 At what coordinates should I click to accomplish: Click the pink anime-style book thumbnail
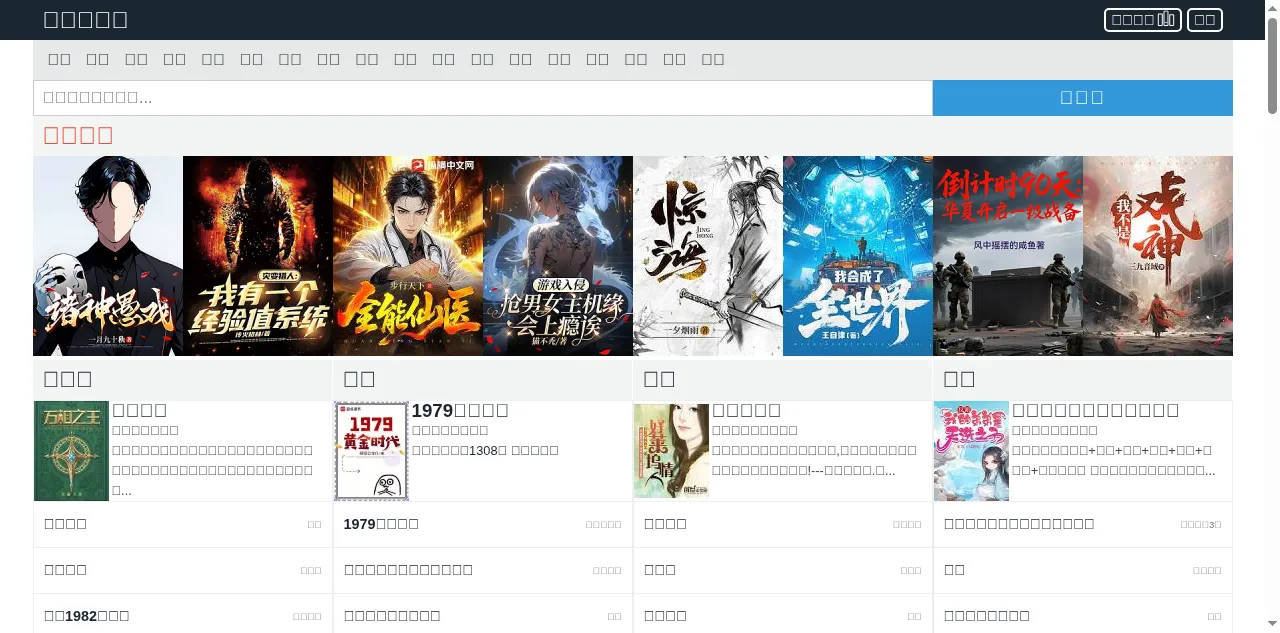coord(971,451)
